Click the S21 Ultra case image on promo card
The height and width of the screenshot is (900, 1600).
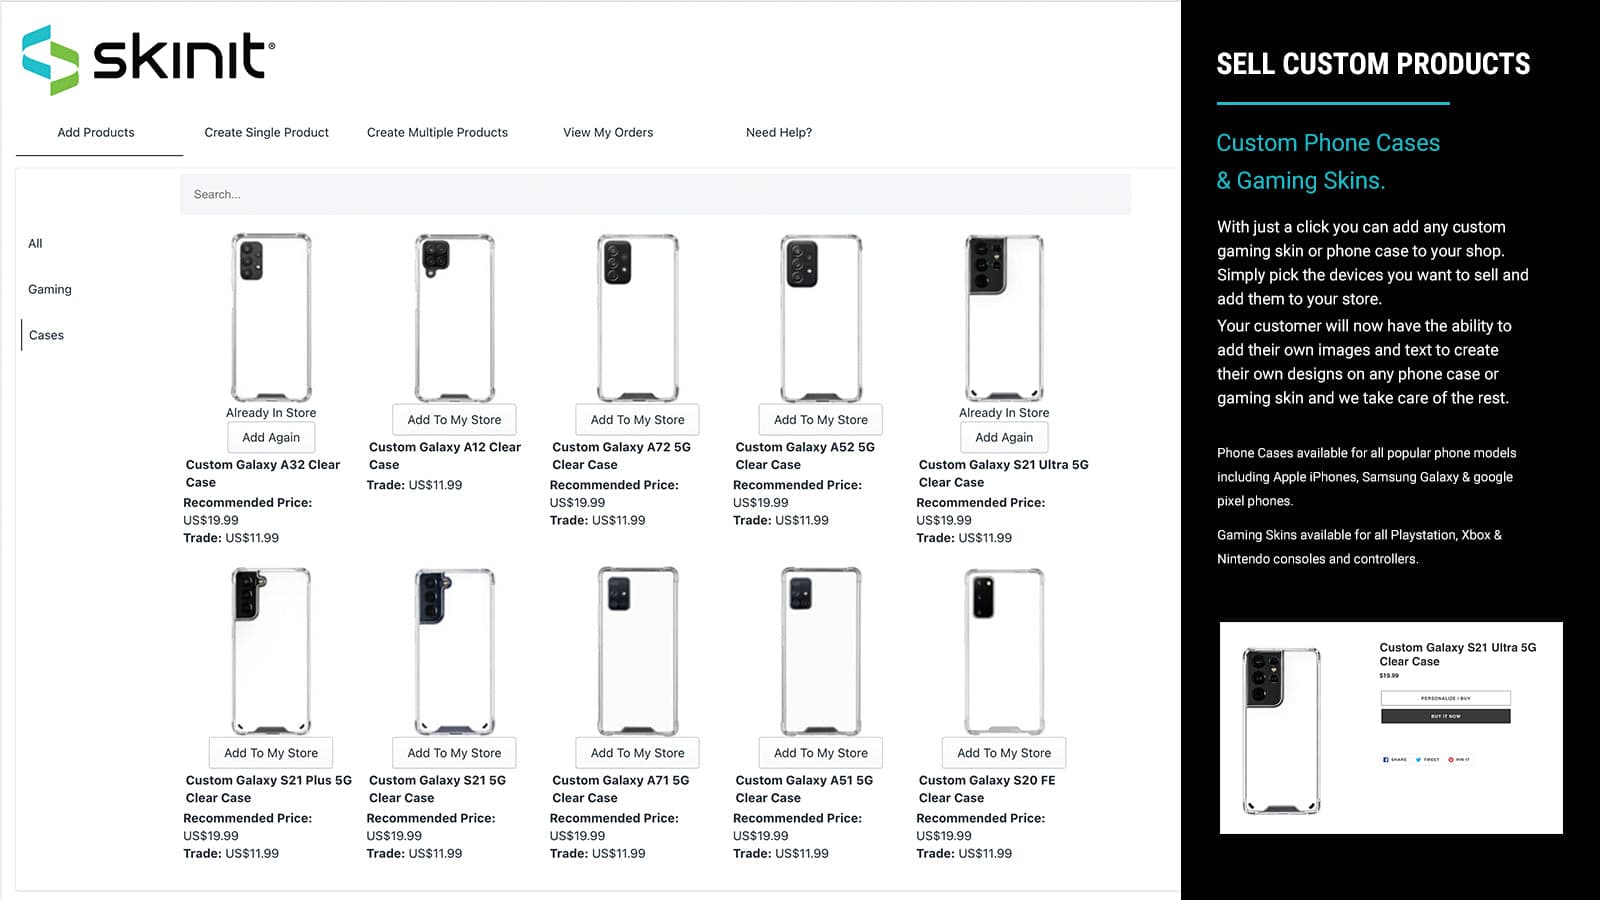[1281, 727]
